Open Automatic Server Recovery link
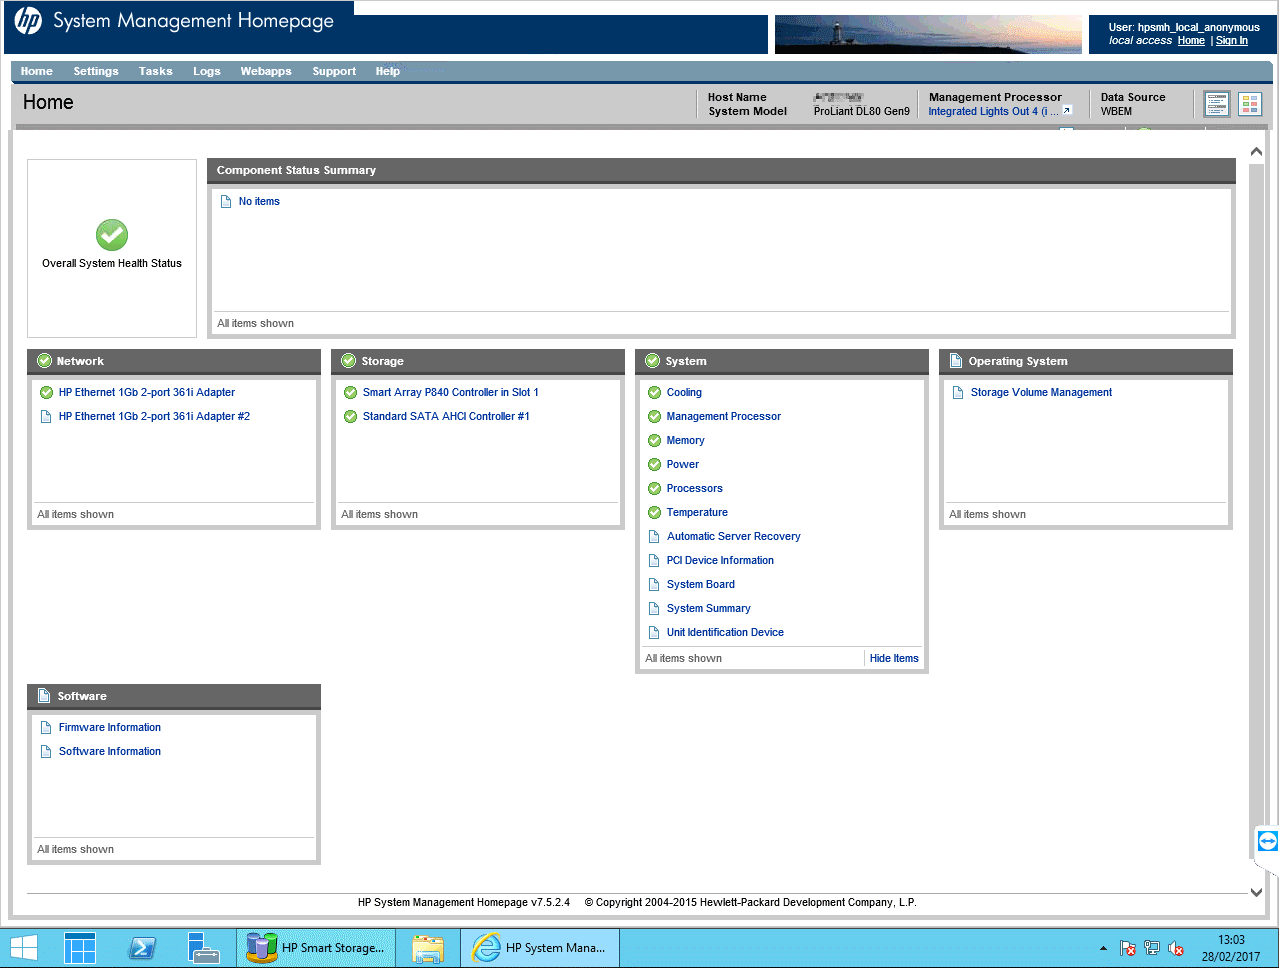Screen dimensions: 1279x968 734,537
